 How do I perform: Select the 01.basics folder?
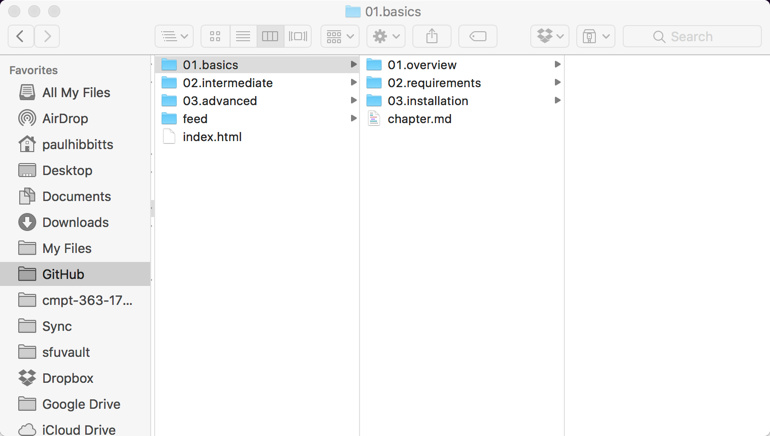pyautogui.click(x=257, y=65)
